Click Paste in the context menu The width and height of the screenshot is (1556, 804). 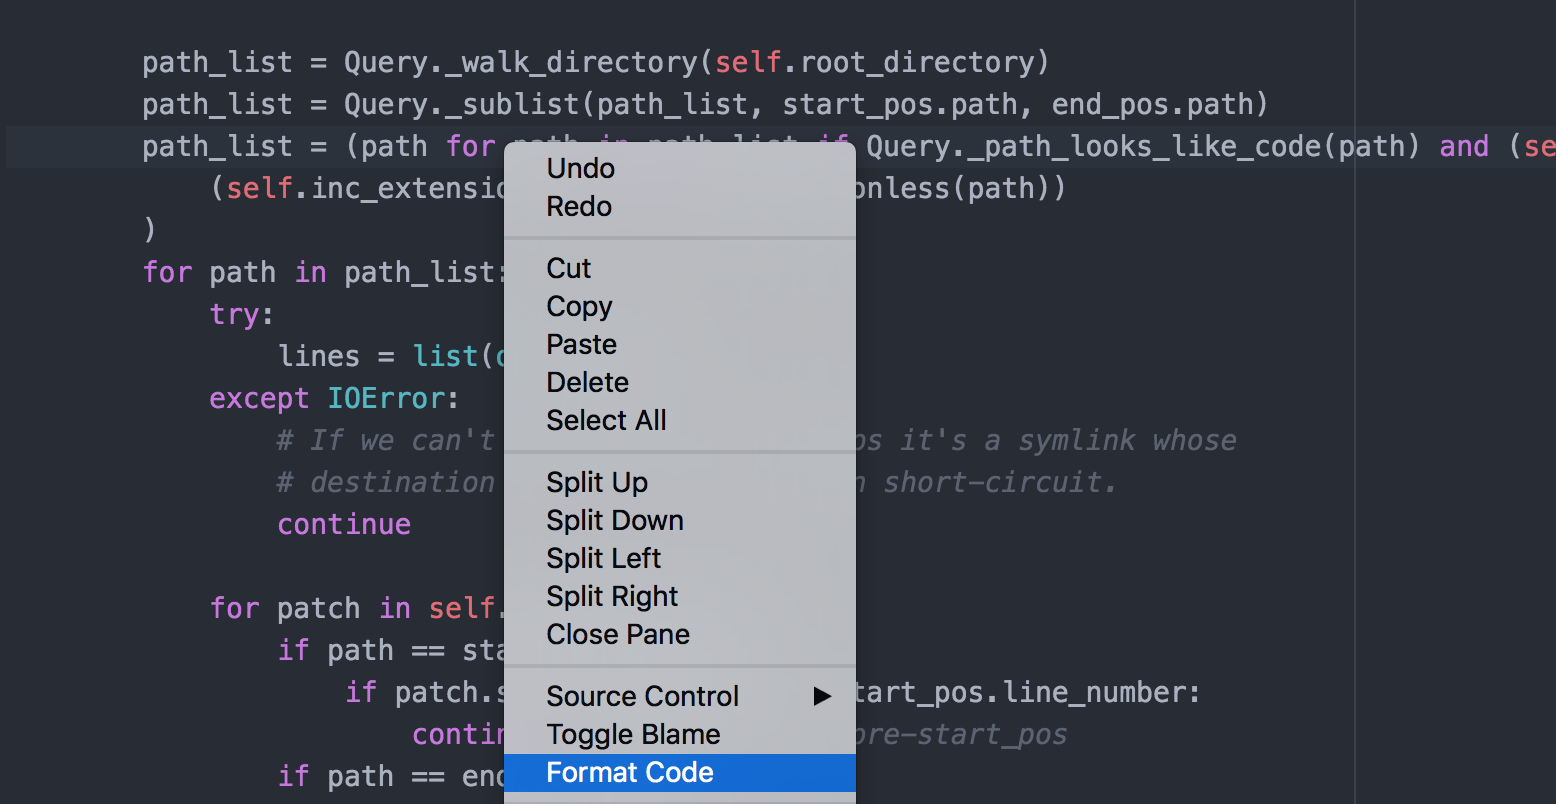click(680, 344)
